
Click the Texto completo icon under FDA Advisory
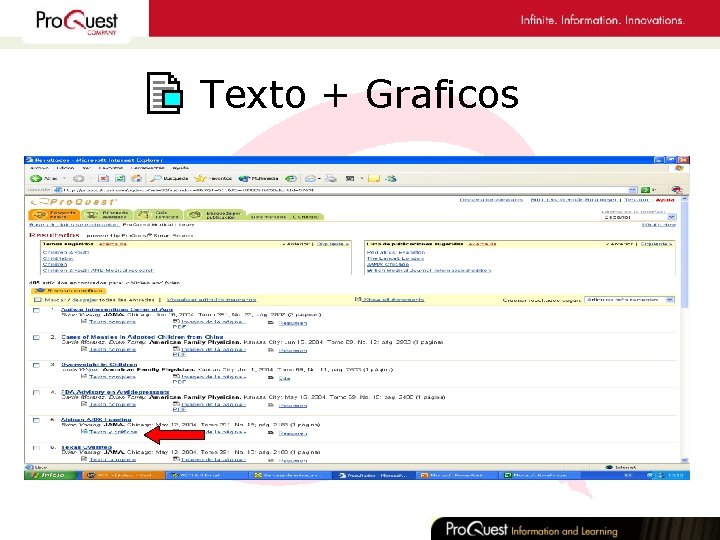tap(84, 404)
